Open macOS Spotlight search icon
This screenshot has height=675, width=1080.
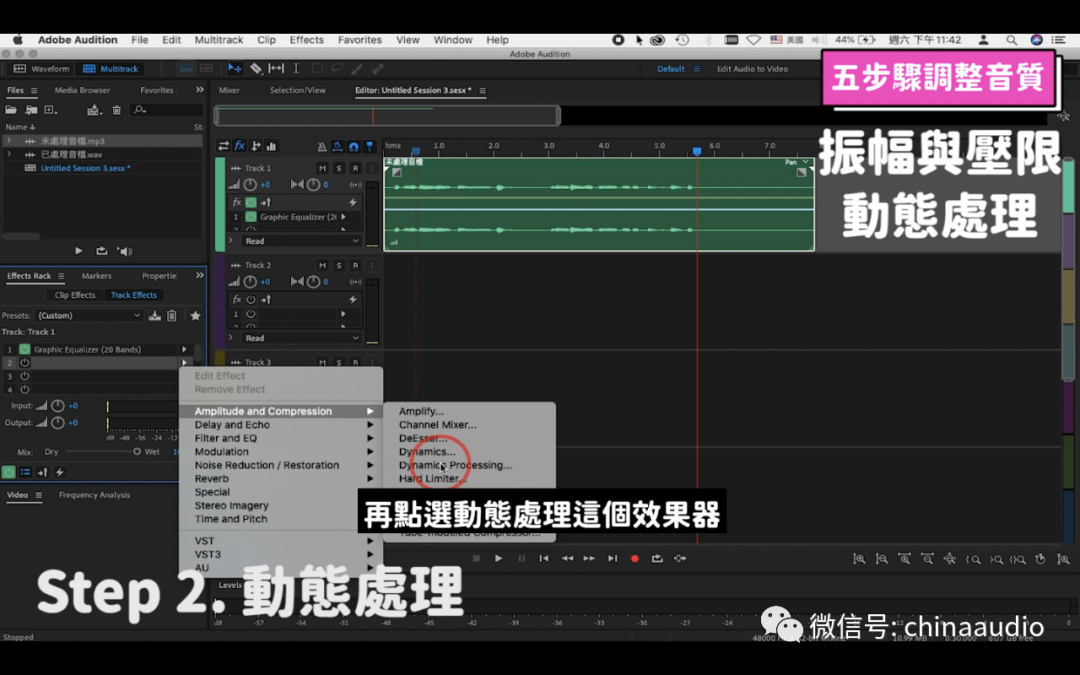[x=1011, y=40]
